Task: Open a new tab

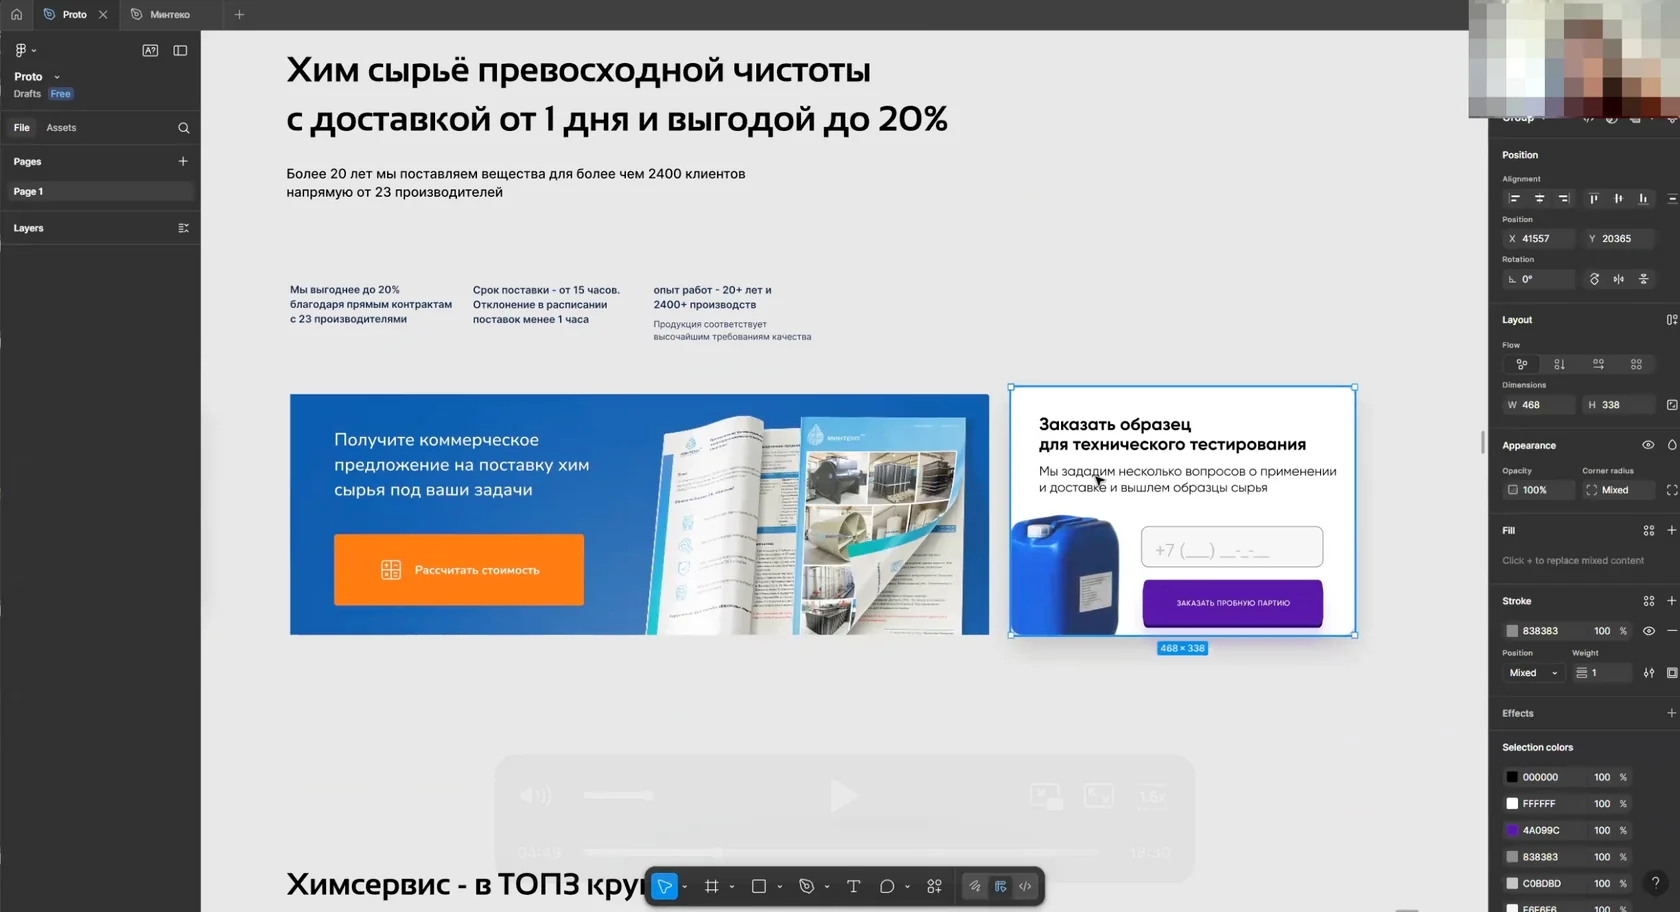Action: pyautogui.click(x=239, y=14)
